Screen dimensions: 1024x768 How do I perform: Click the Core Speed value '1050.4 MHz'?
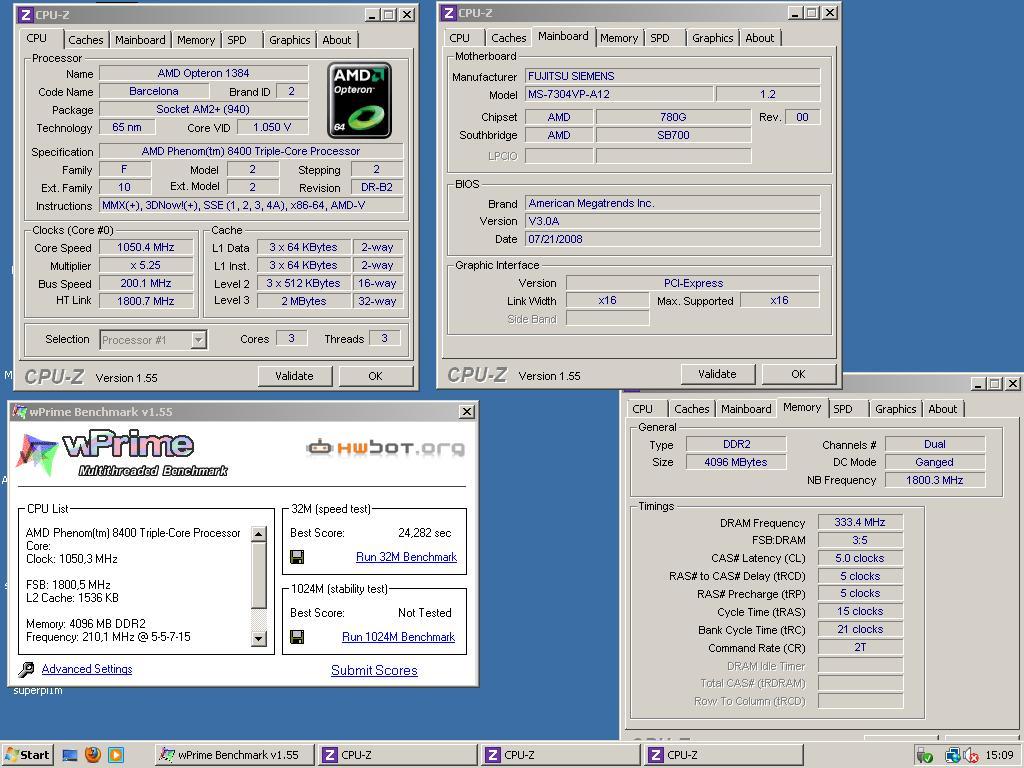coord(146,248)
